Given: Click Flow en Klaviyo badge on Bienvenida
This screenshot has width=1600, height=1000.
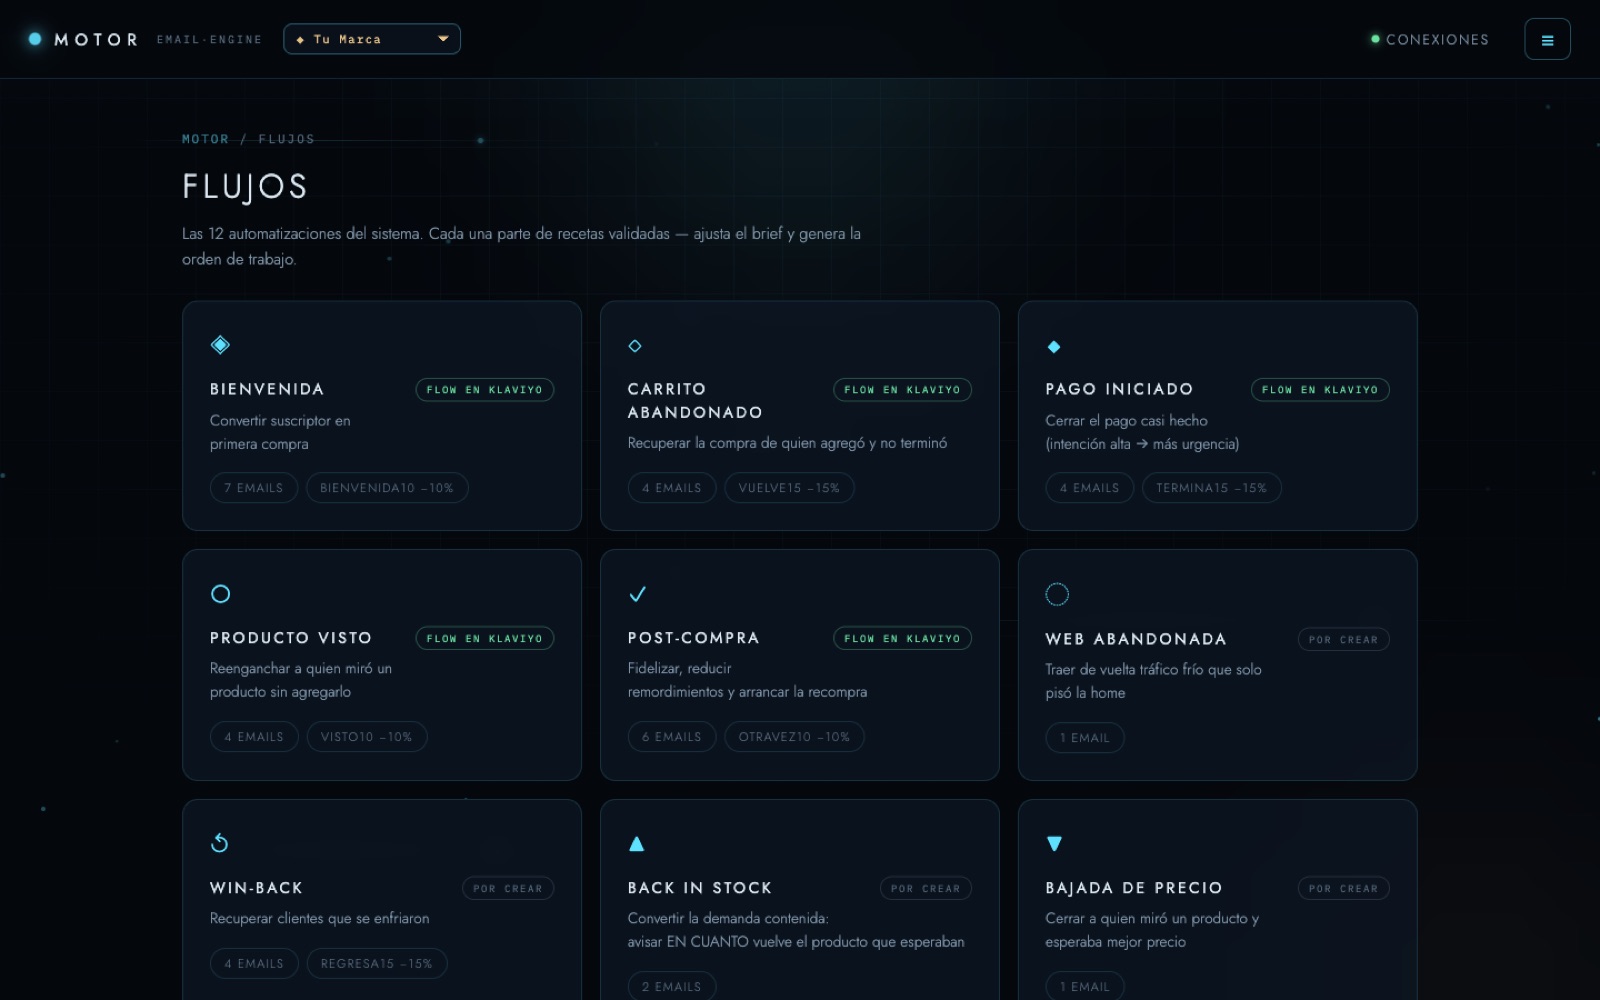Looking at the screenshot, I should (x=485, y=390).
